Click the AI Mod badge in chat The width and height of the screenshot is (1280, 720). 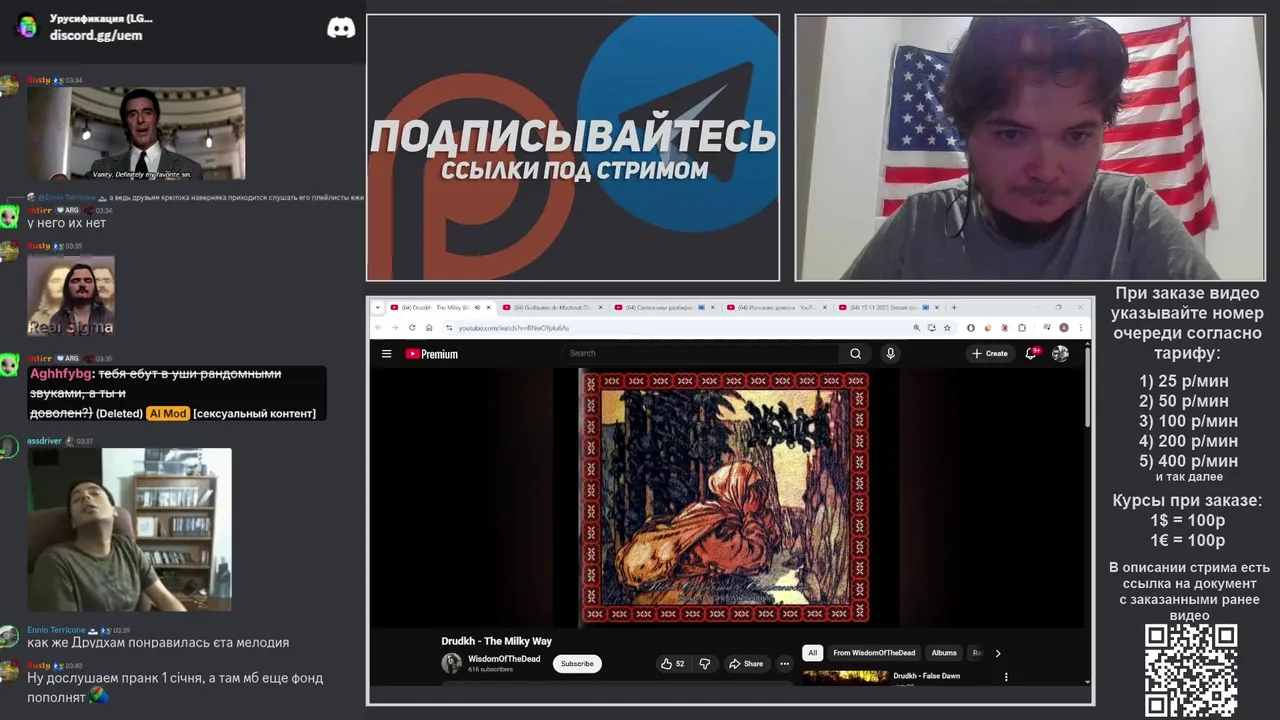[167, 413]
